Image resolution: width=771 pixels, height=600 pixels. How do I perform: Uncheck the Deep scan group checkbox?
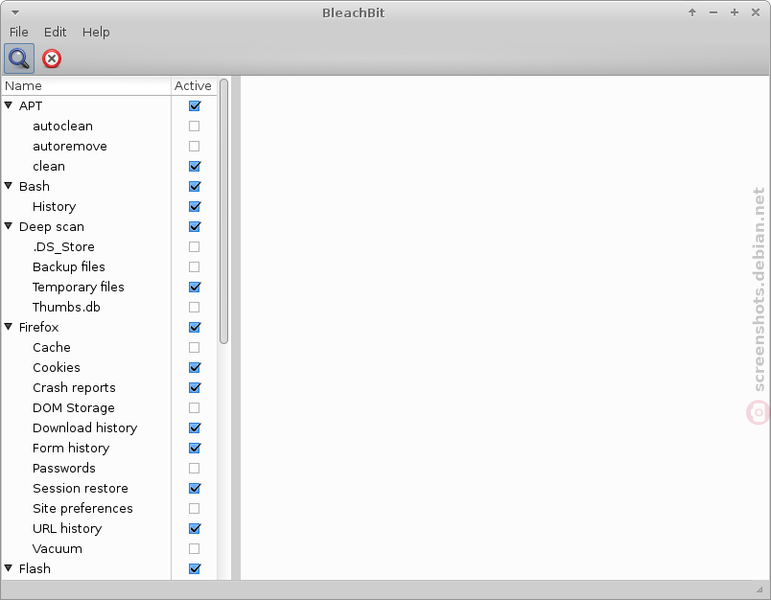click(x=194, y=227)
